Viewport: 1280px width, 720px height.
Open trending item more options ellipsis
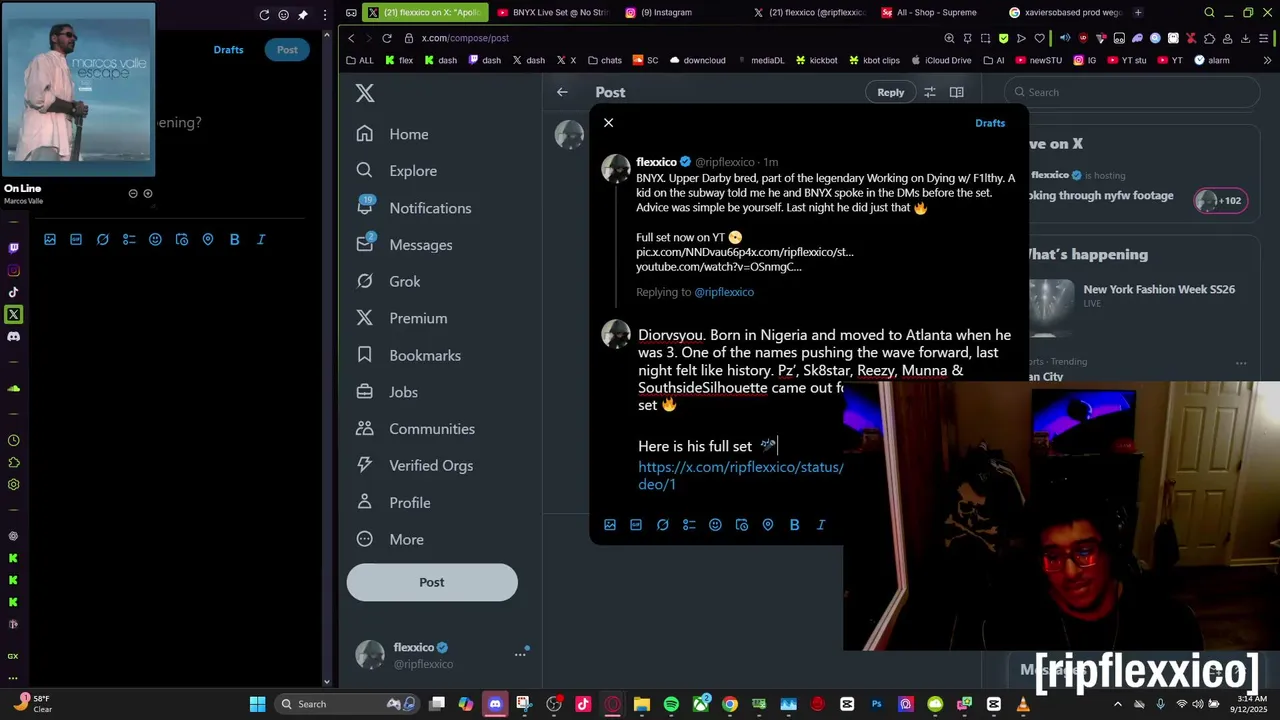tap(1241, 363)
